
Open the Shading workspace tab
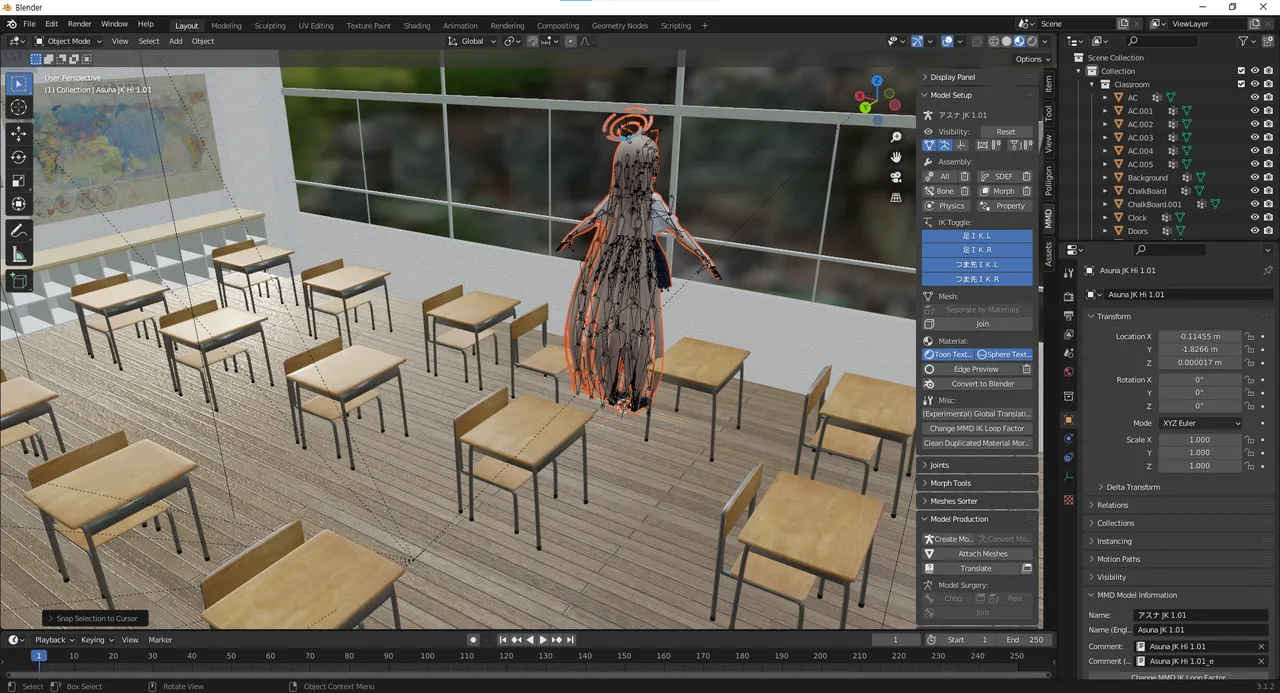pos(417,25)
